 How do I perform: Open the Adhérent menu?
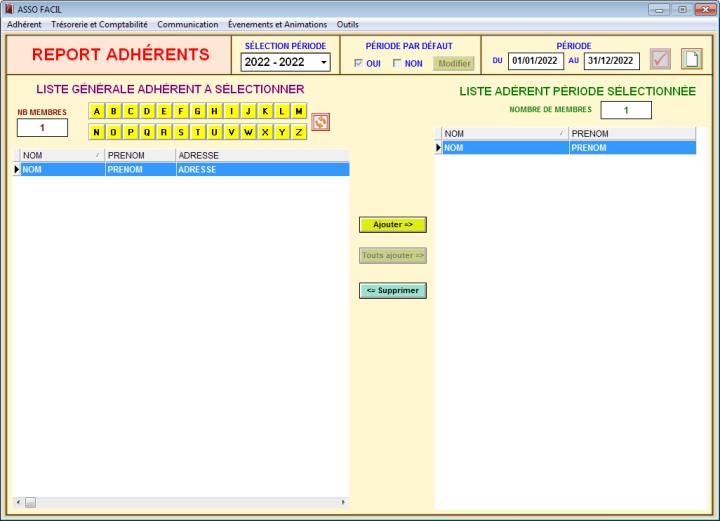pyautogui.click(x=24, y=24)
